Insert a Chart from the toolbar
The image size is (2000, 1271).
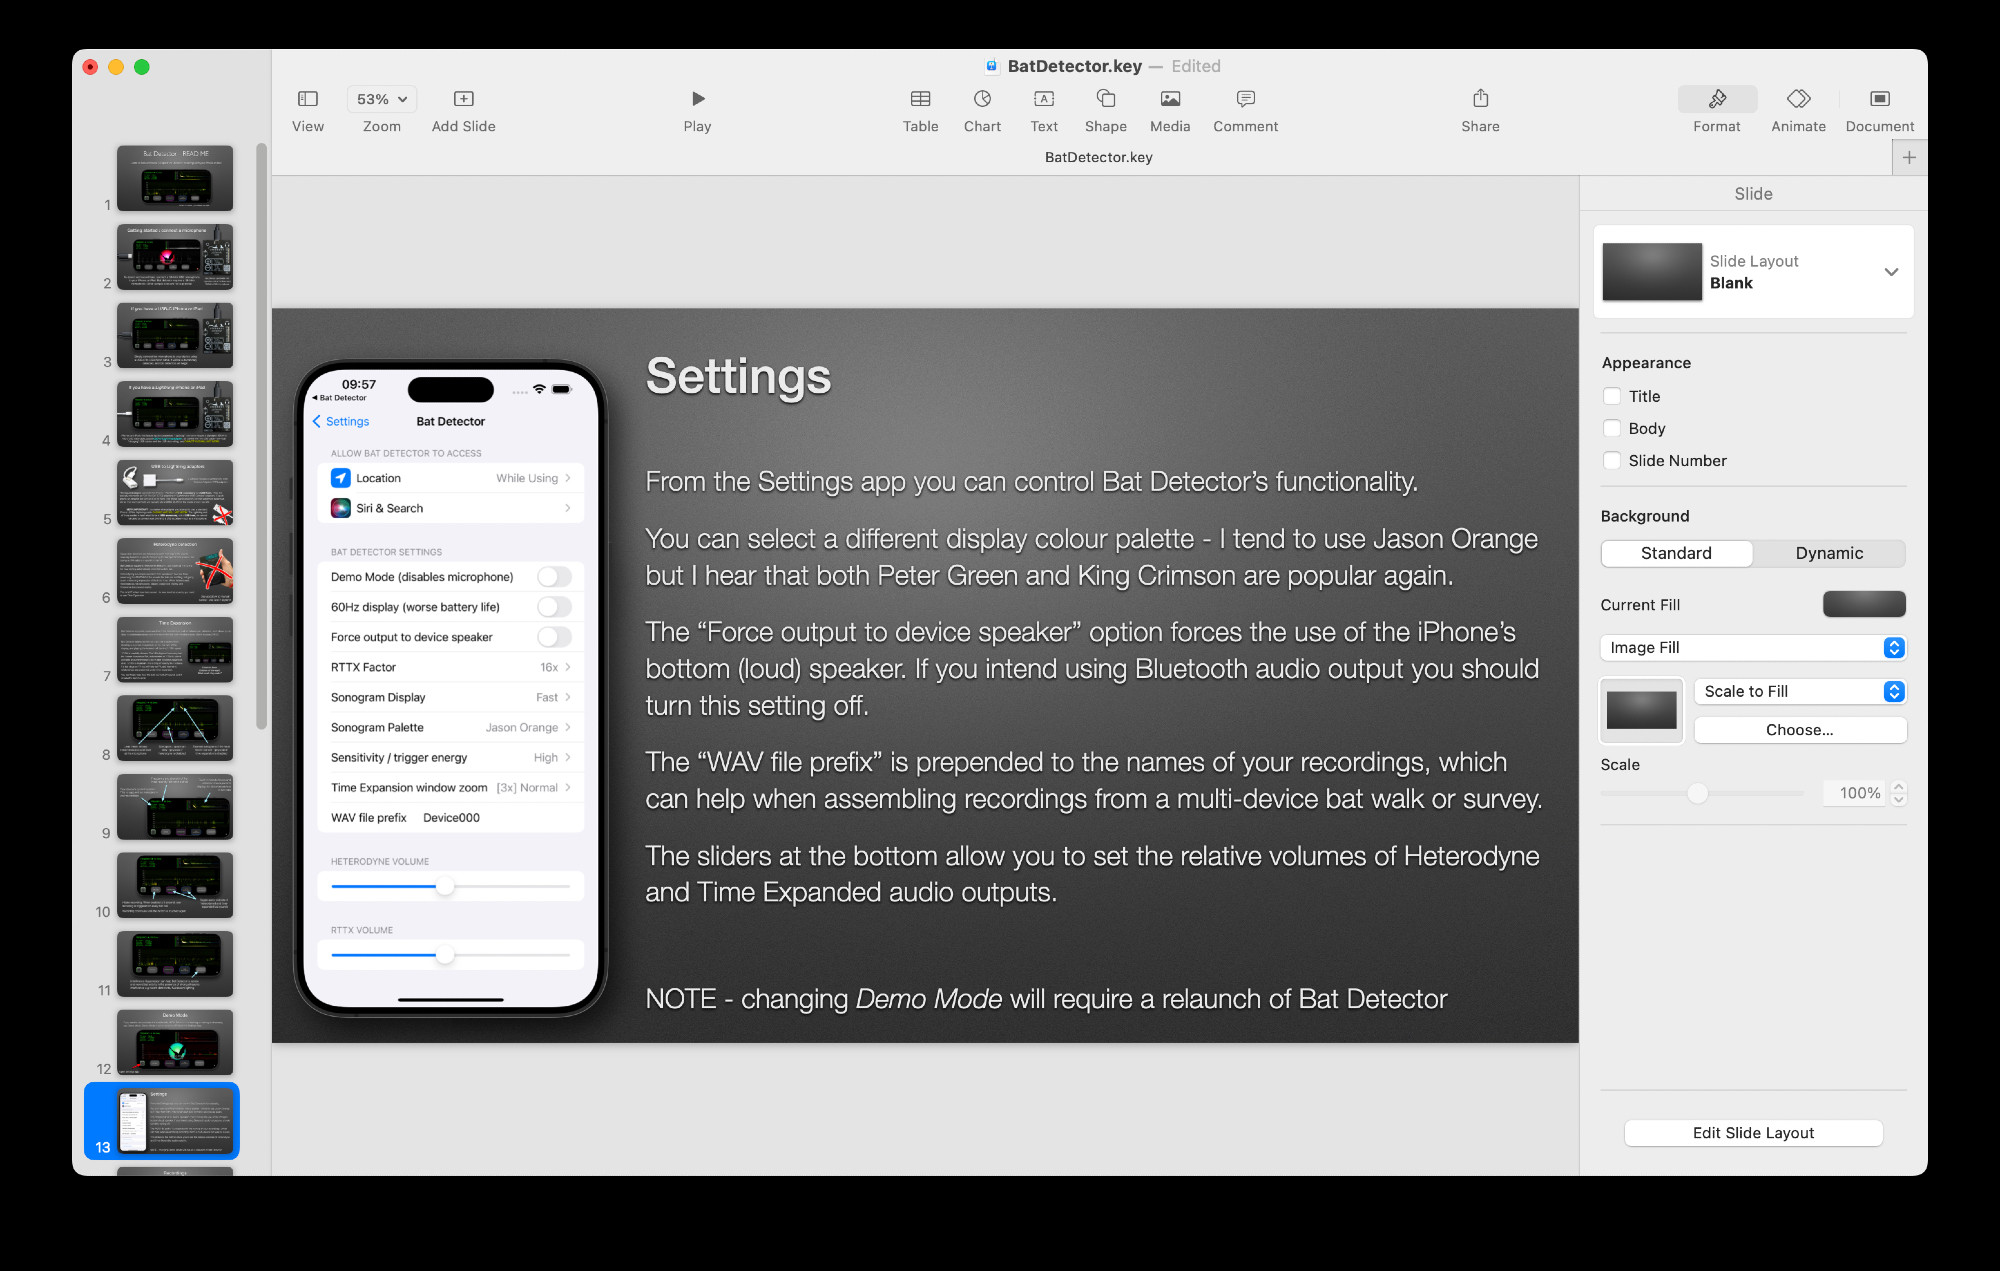click(x=982, y=110)
